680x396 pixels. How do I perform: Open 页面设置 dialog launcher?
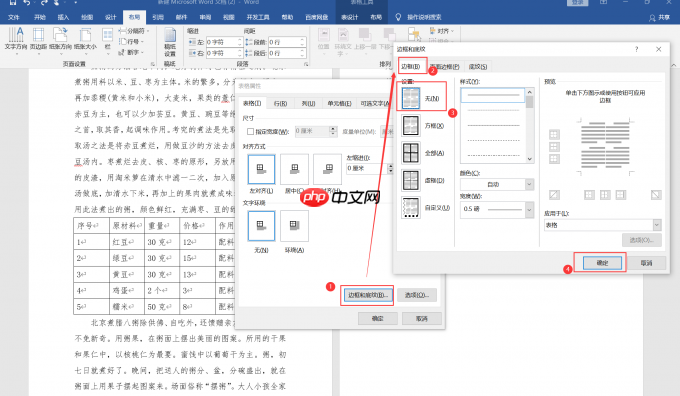coord(153,64)
